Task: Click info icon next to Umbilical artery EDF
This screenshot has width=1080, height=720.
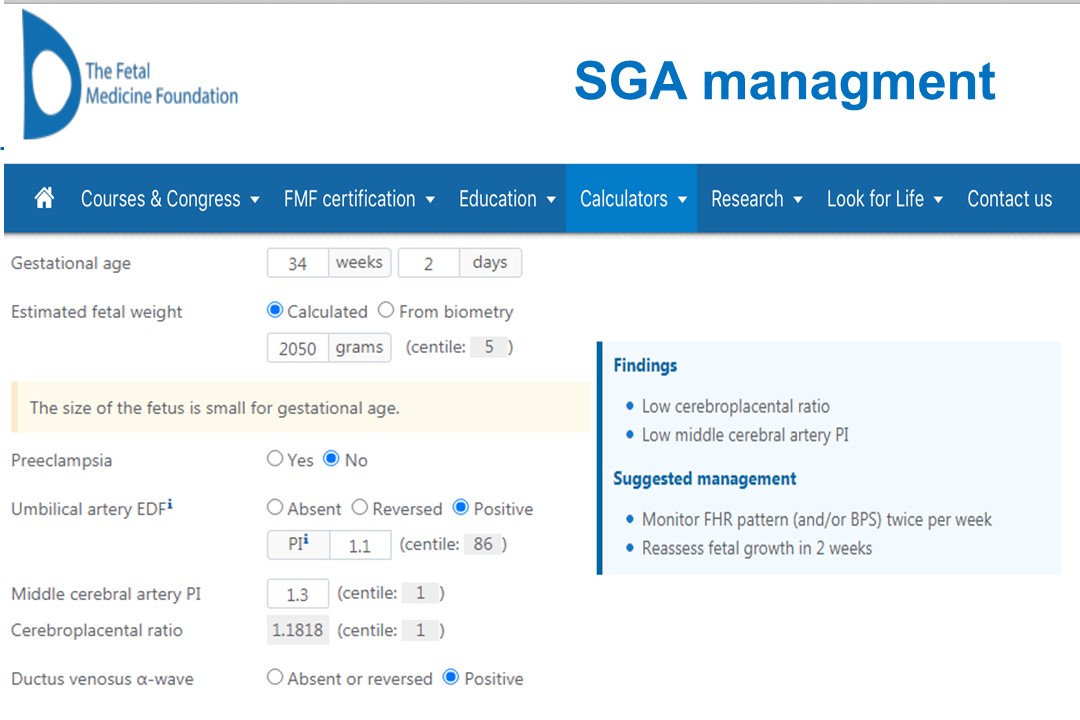Action: coord(170,506)
